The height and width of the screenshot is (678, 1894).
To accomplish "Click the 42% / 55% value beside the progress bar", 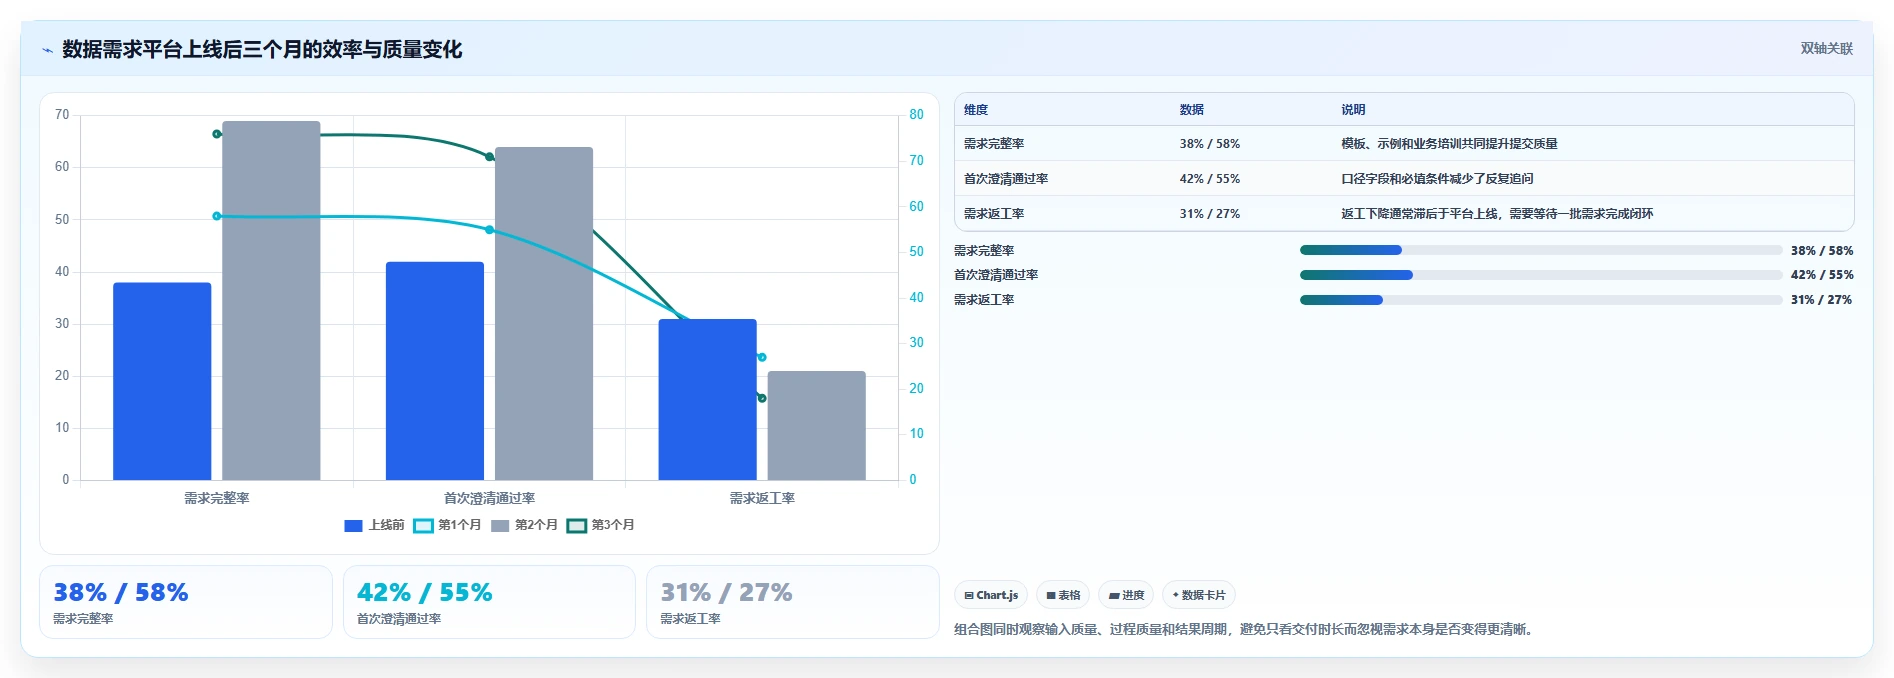I will (1822, 275).
